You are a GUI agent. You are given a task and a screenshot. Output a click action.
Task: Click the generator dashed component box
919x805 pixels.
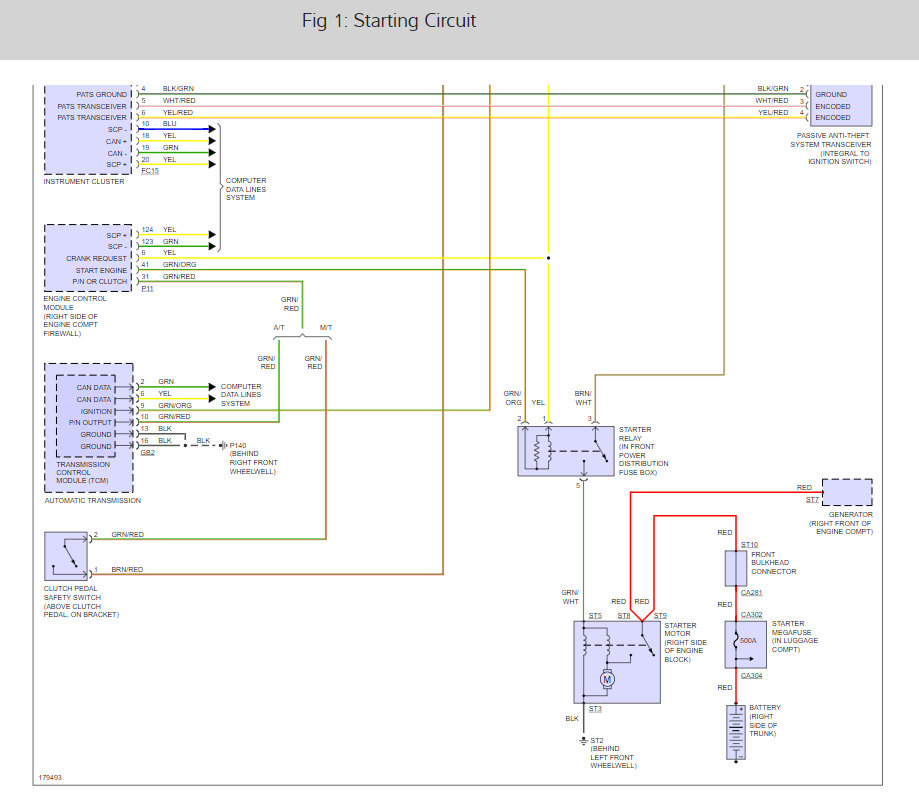(847, 492)
